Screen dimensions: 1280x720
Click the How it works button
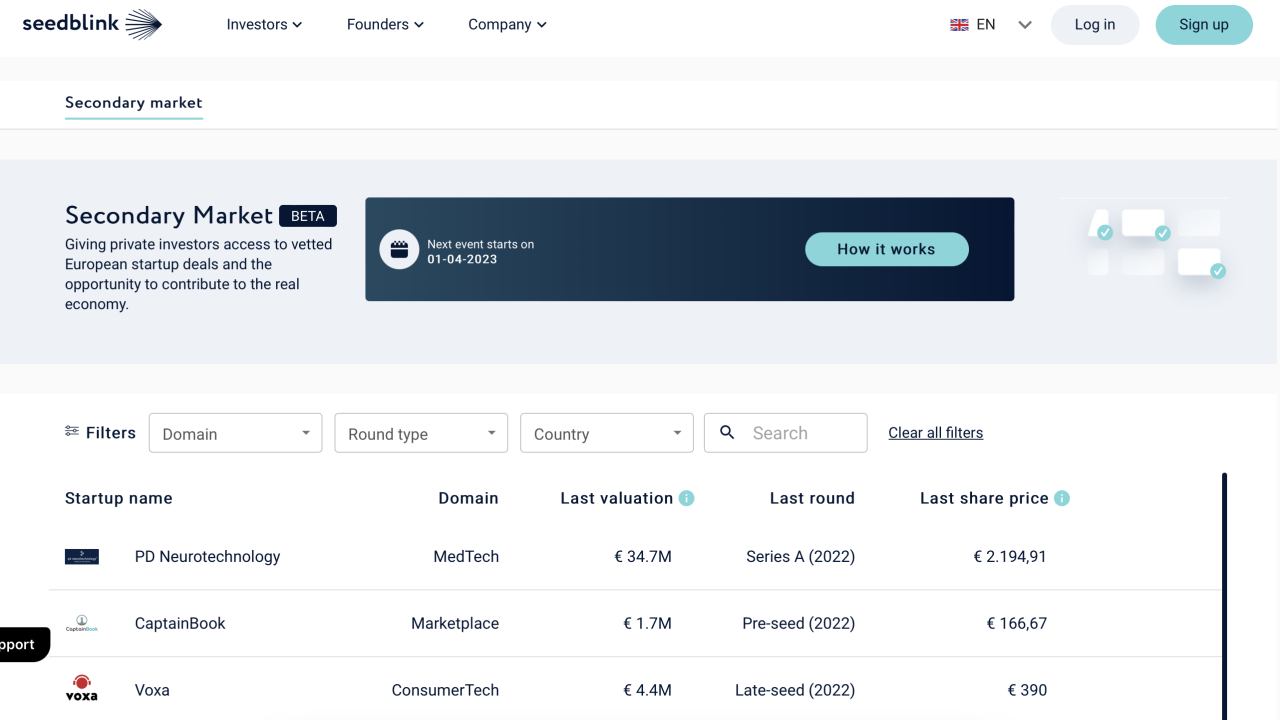(x=886, y=249)
